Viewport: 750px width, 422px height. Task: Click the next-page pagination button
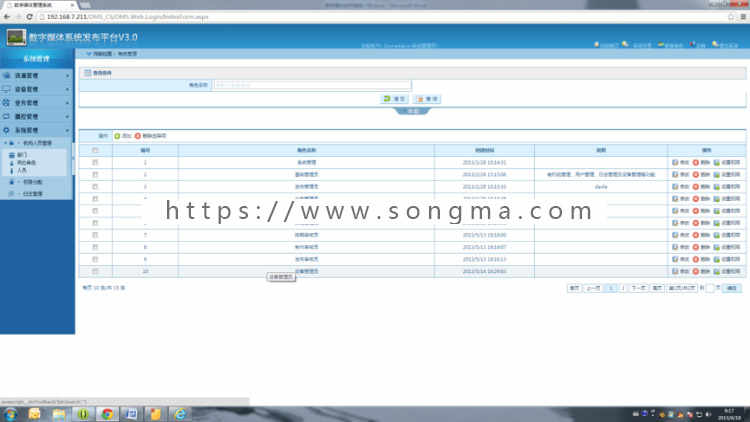tap(639, 288)
